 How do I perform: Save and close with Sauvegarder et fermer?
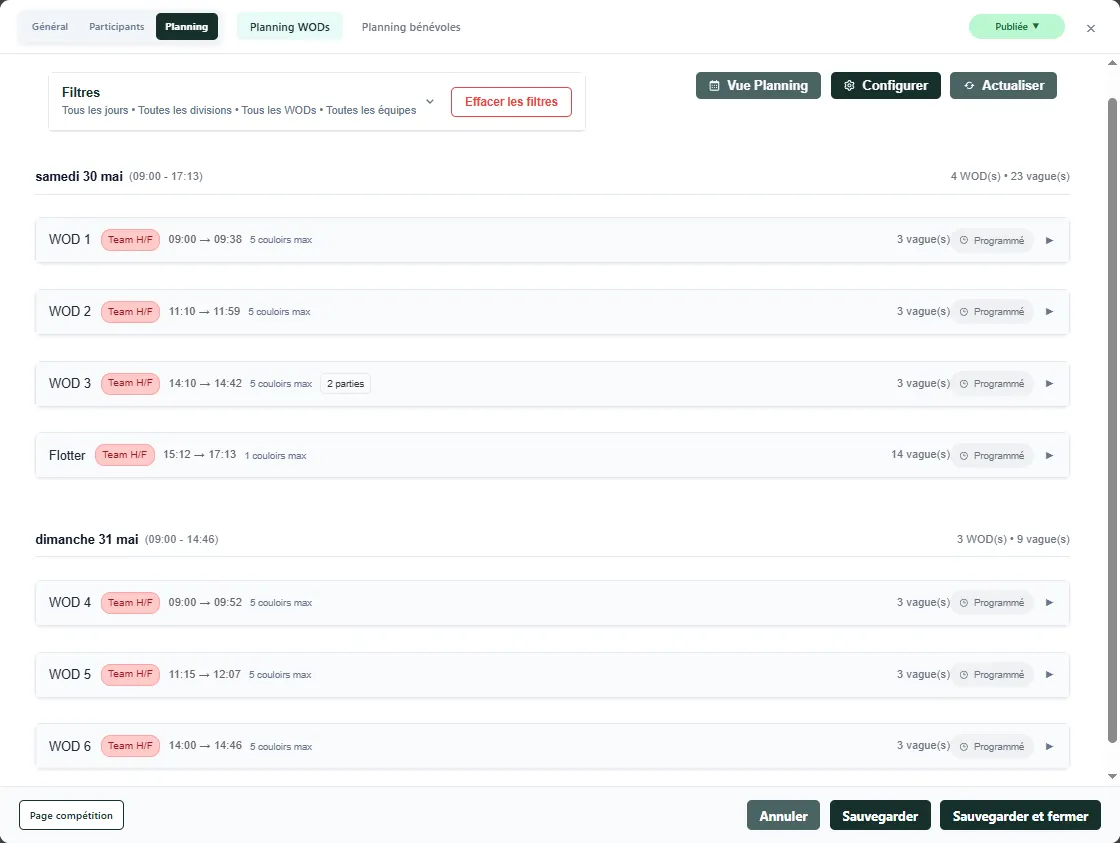(1020, 815)
